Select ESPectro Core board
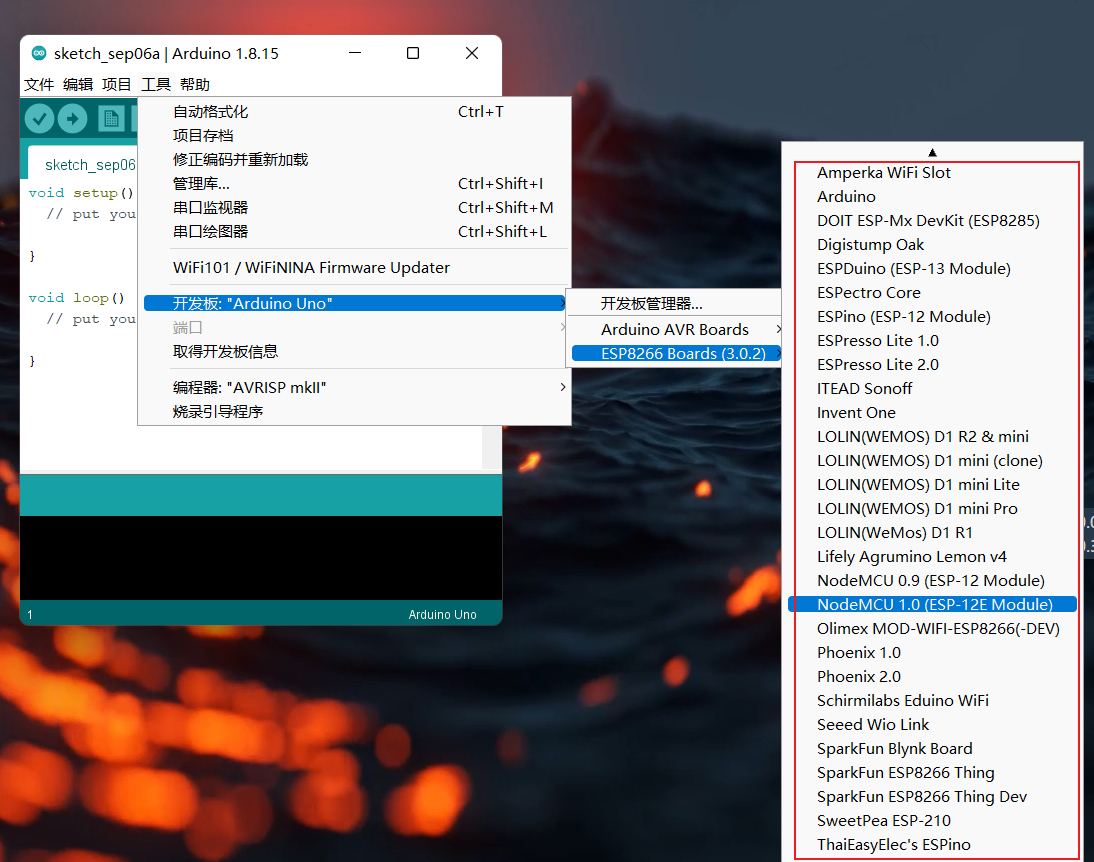This screenshot has height=862, width=1094. [x=932, y=292]
